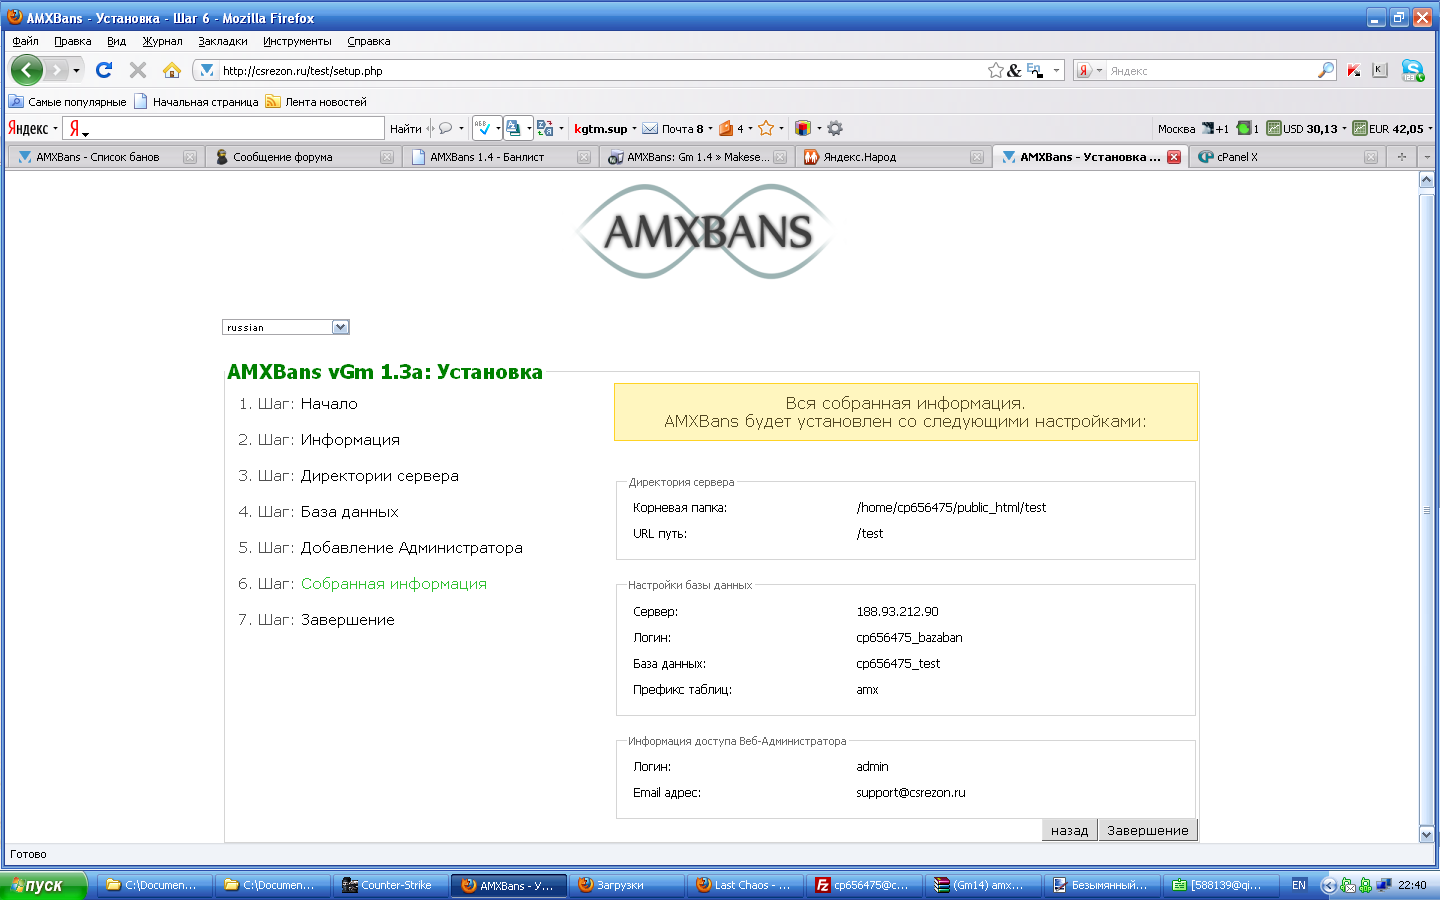The height and width of the screenshot is (900, 1440).
Task: Open the Файл menu
Action: [x=25, y=41]
